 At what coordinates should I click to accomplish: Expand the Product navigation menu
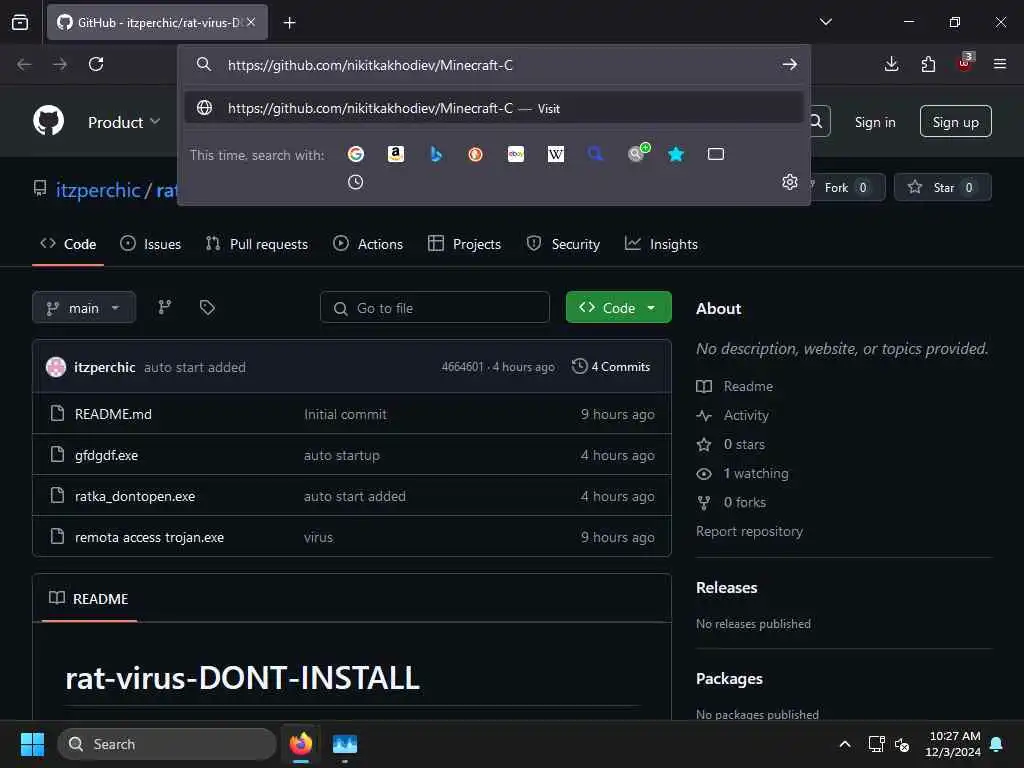coord(123,122)
